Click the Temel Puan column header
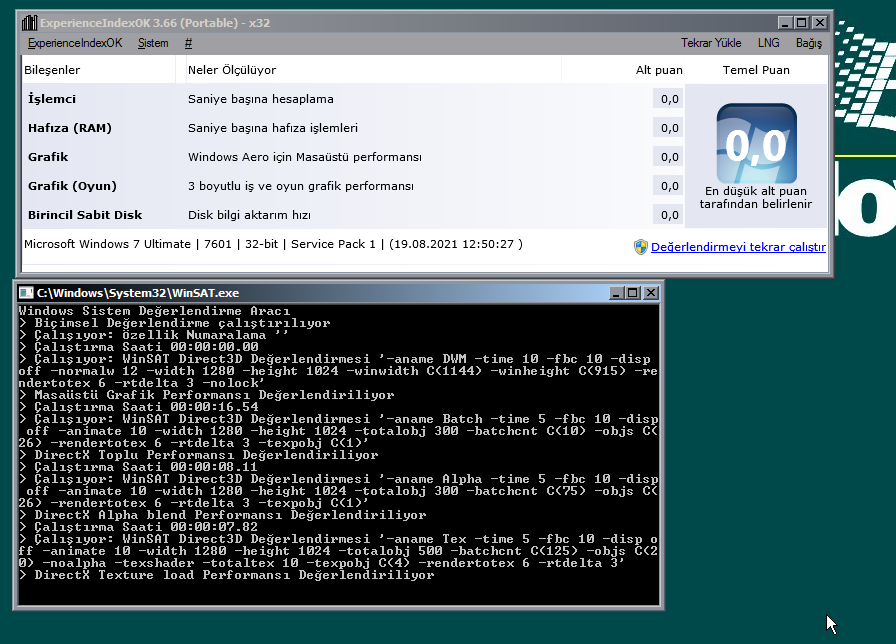Viewport: 896px width, 644px height. click(756, 70)
